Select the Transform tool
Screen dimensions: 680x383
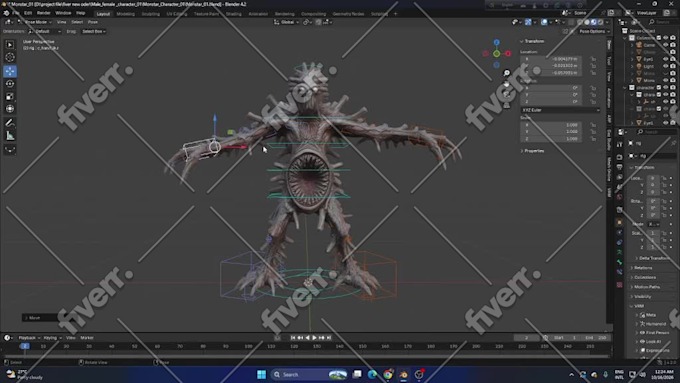click(x=10, y=109)
